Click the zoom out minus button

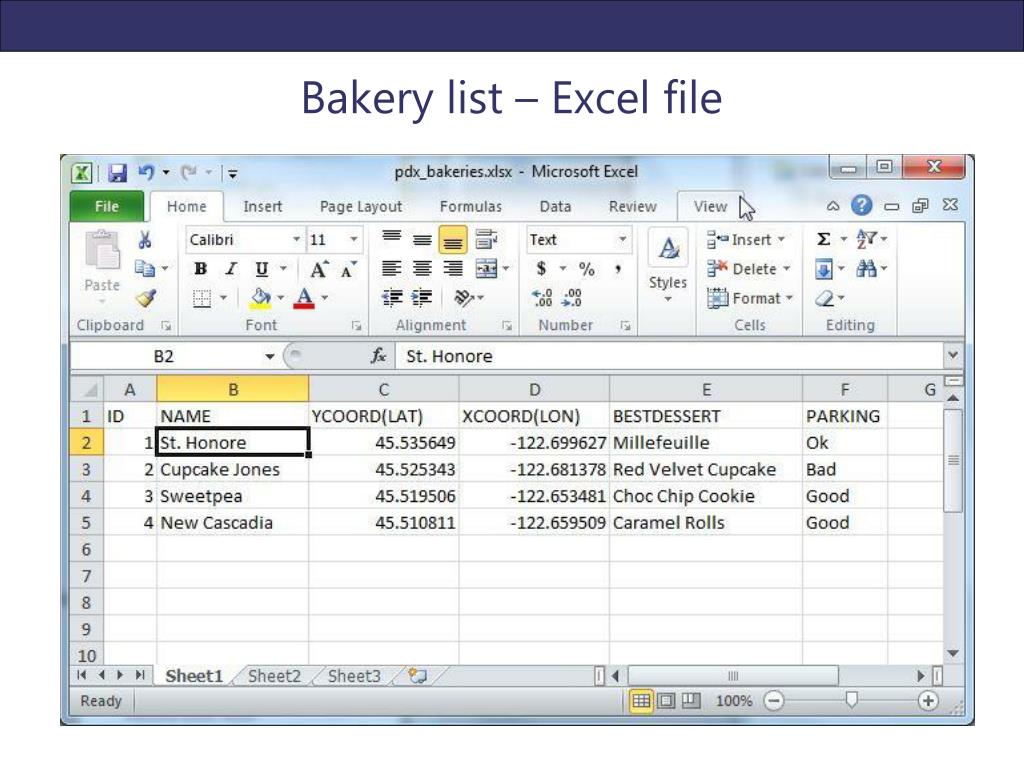(774, 701)
